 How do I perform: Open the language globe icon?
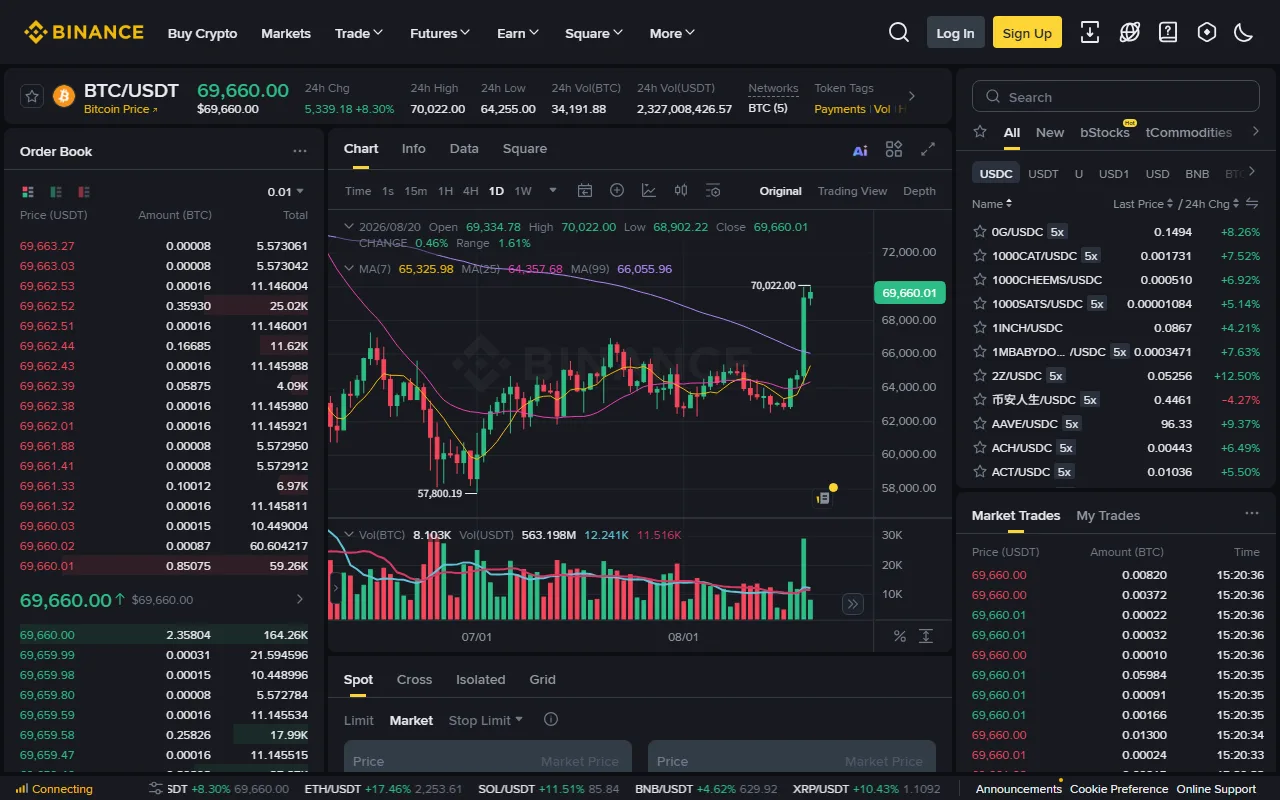pos(1129,33)
